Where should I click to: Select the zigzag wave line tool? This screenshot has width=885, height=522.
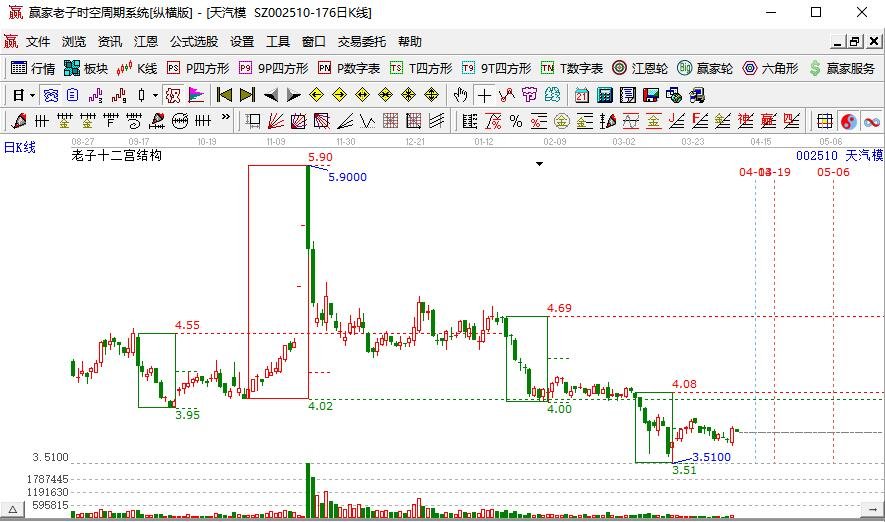(367, 121)
